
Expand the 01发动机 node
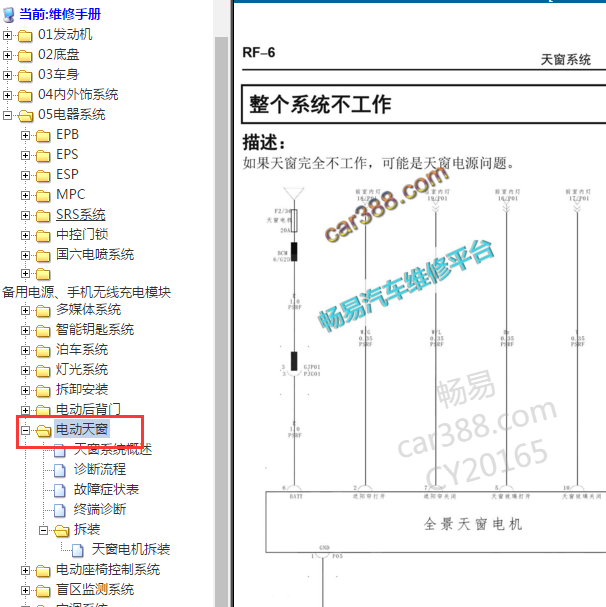coord(7,35)
